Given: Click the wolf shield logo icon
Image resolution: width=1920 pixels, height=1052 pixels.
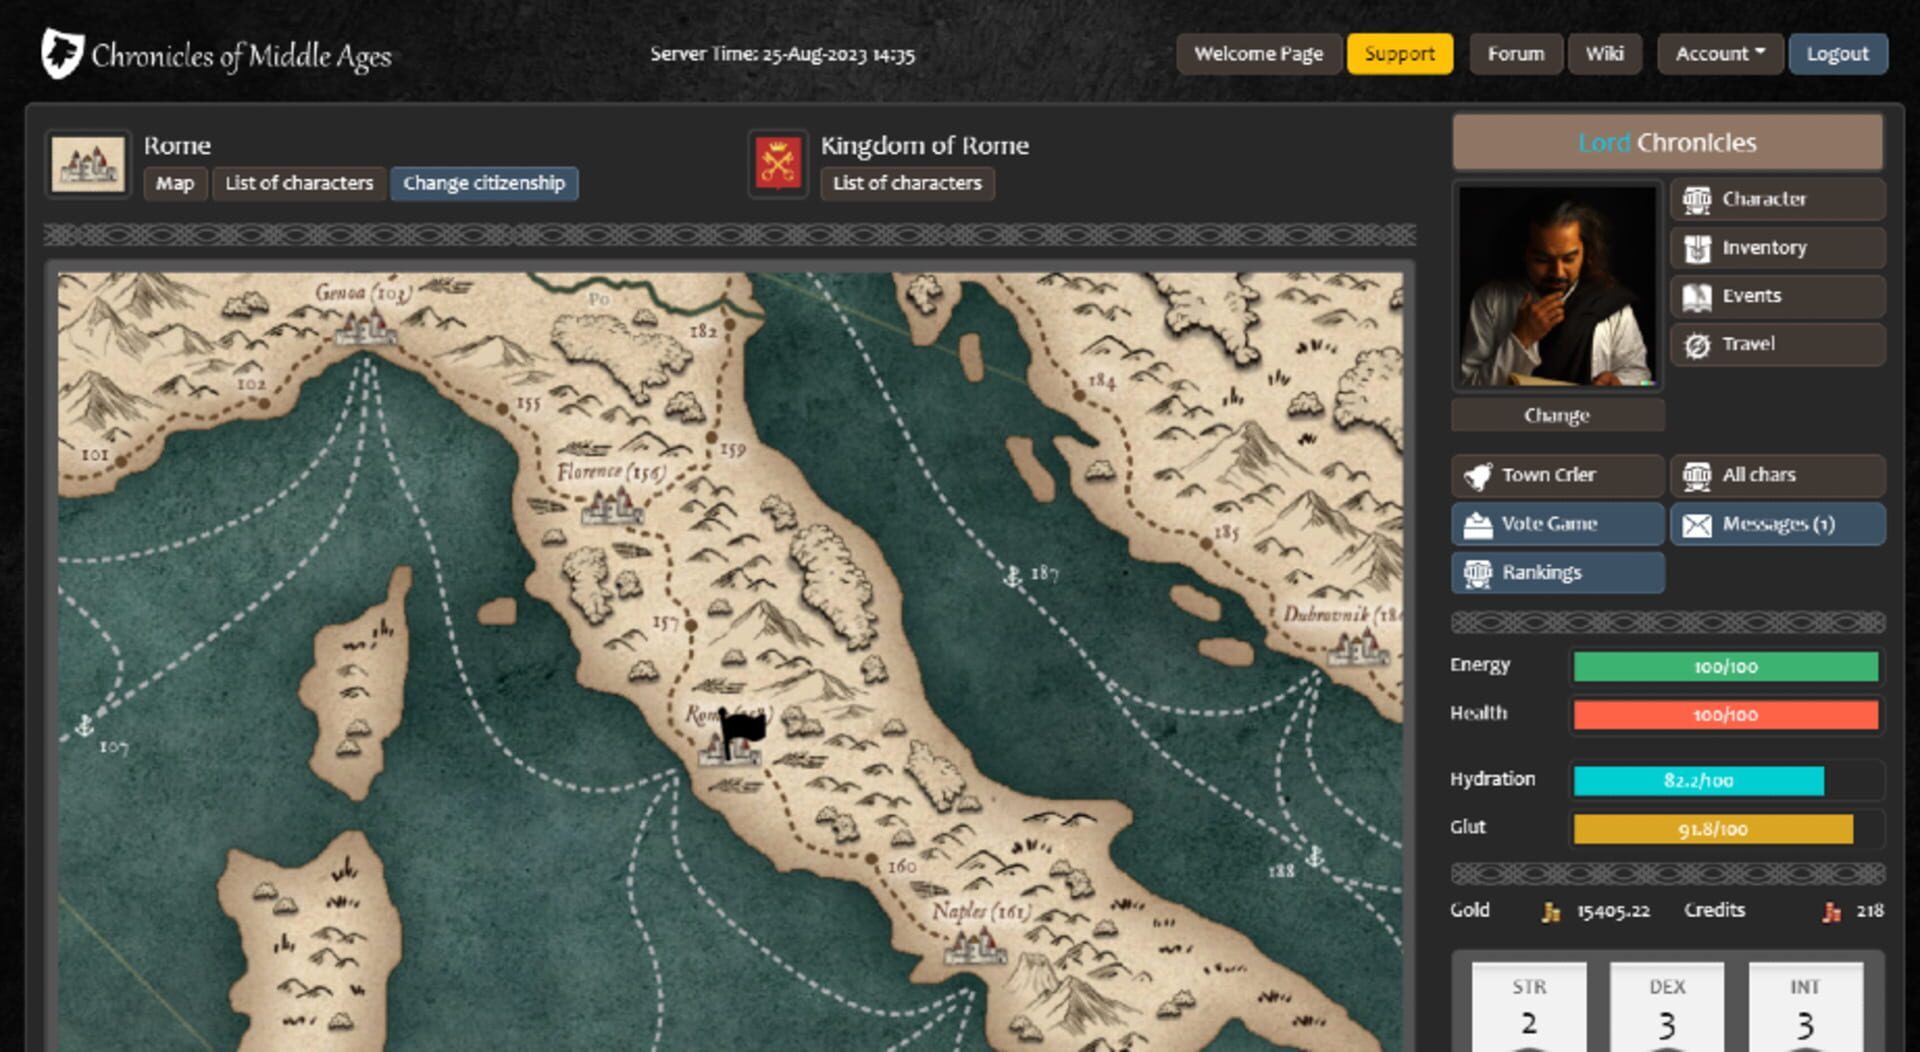Looking at the screenshot, I should click(x=62, y=54).
